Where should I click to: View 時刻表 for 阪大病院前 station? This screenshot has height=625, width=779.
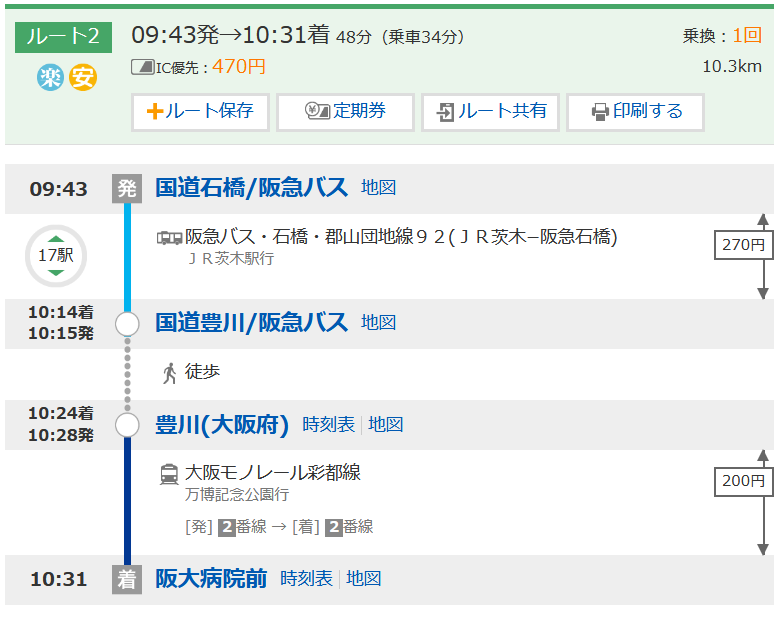(306, 578)
